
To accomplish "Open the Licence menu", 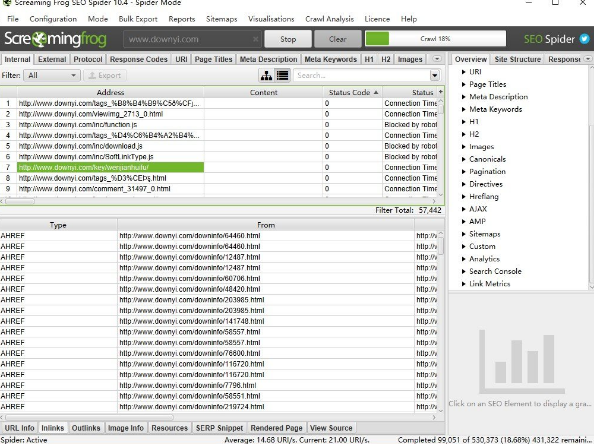I will tap(377, 19).
